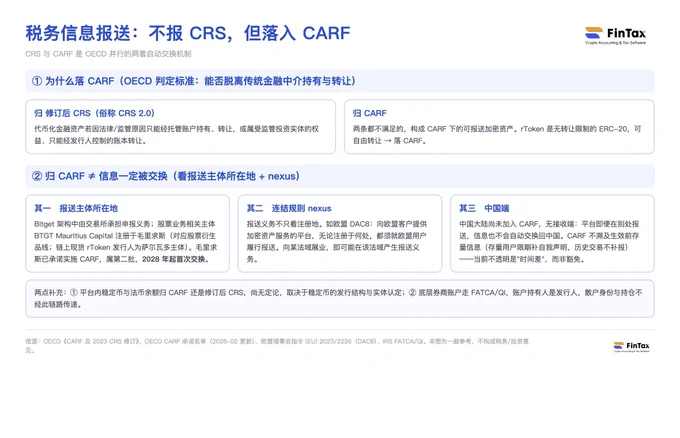Image resolution: width=680 pixels, height=438 pixels.
Task: Click the card heading 归 修订后 CRS（俗称 CRS 2.0）
Action: point(94,113)
